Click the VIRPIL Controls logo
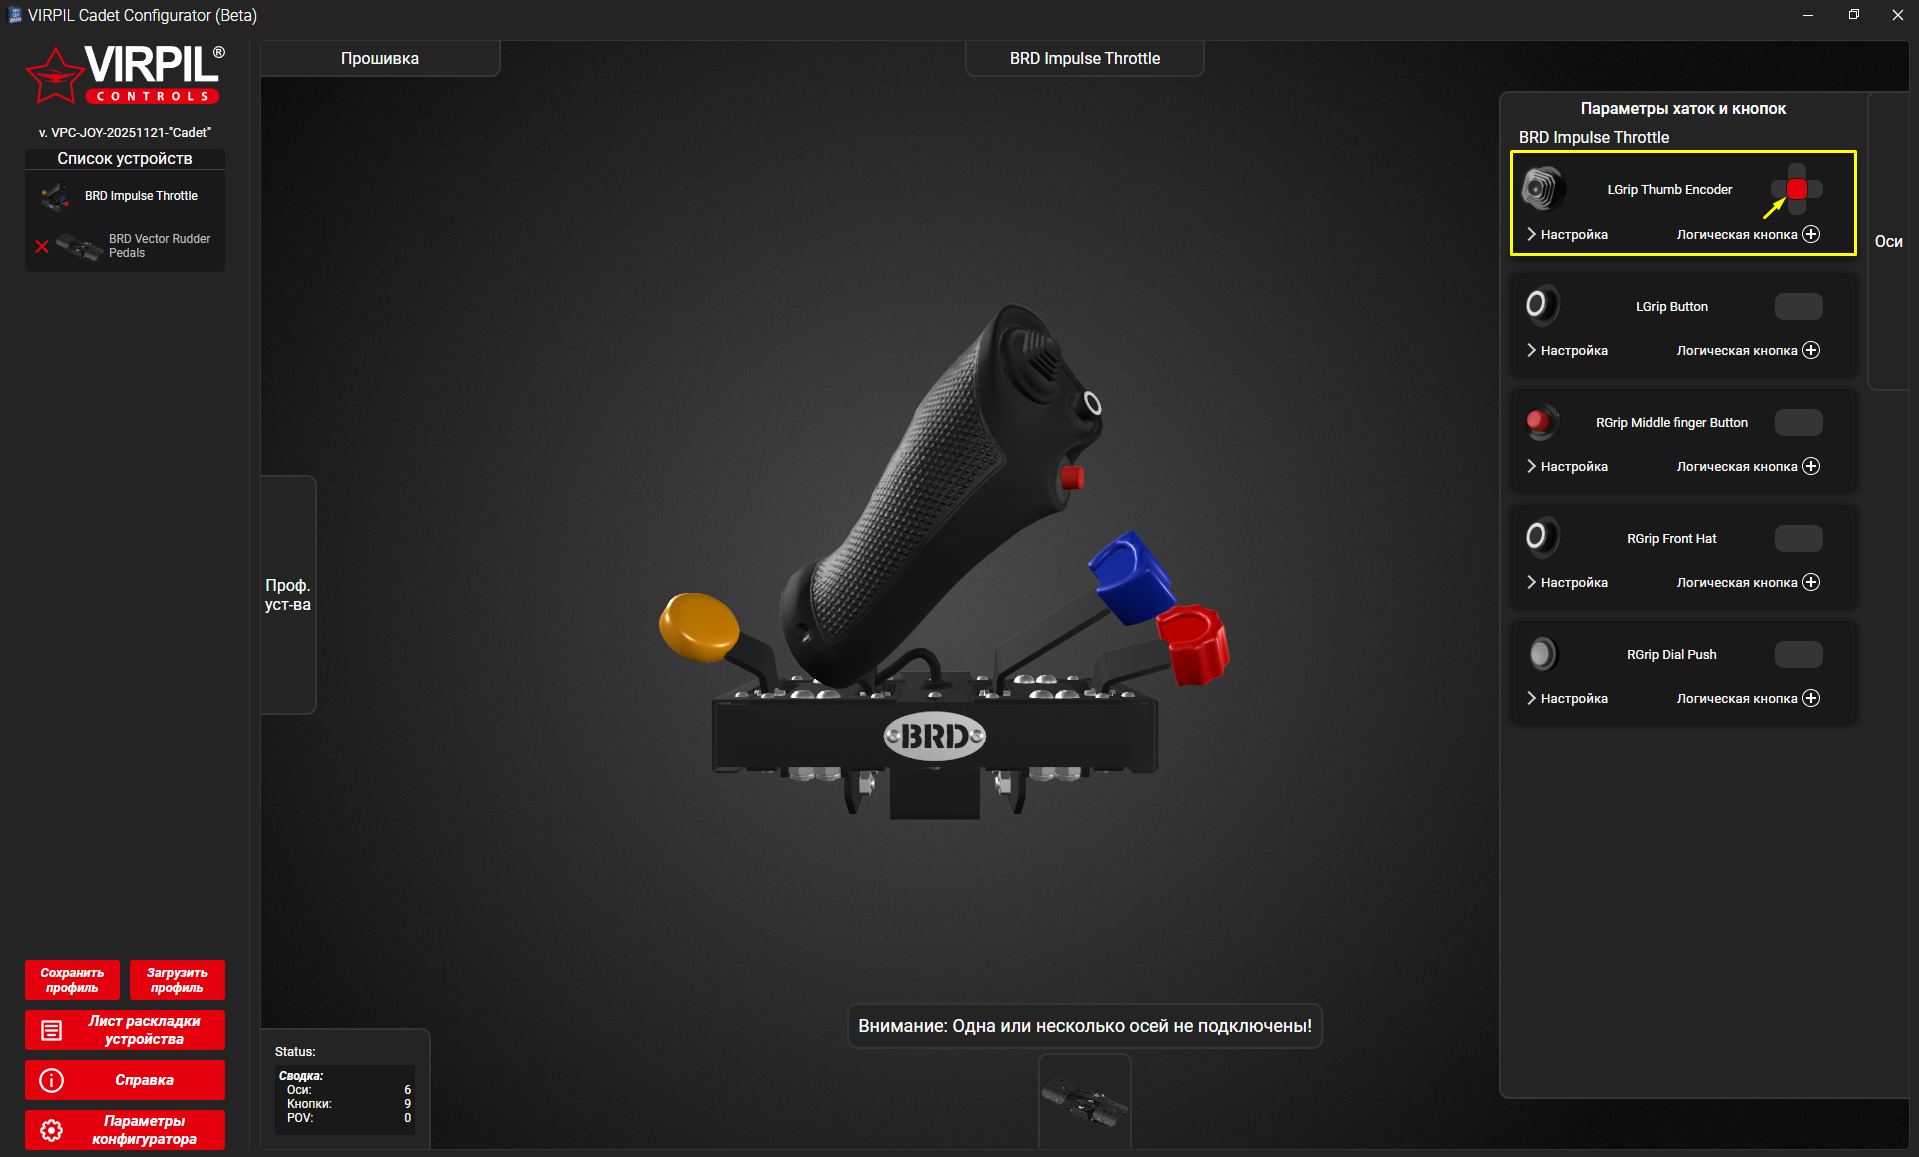The width and height of the screenshot is (1919, 1157). tap(125, 75)
